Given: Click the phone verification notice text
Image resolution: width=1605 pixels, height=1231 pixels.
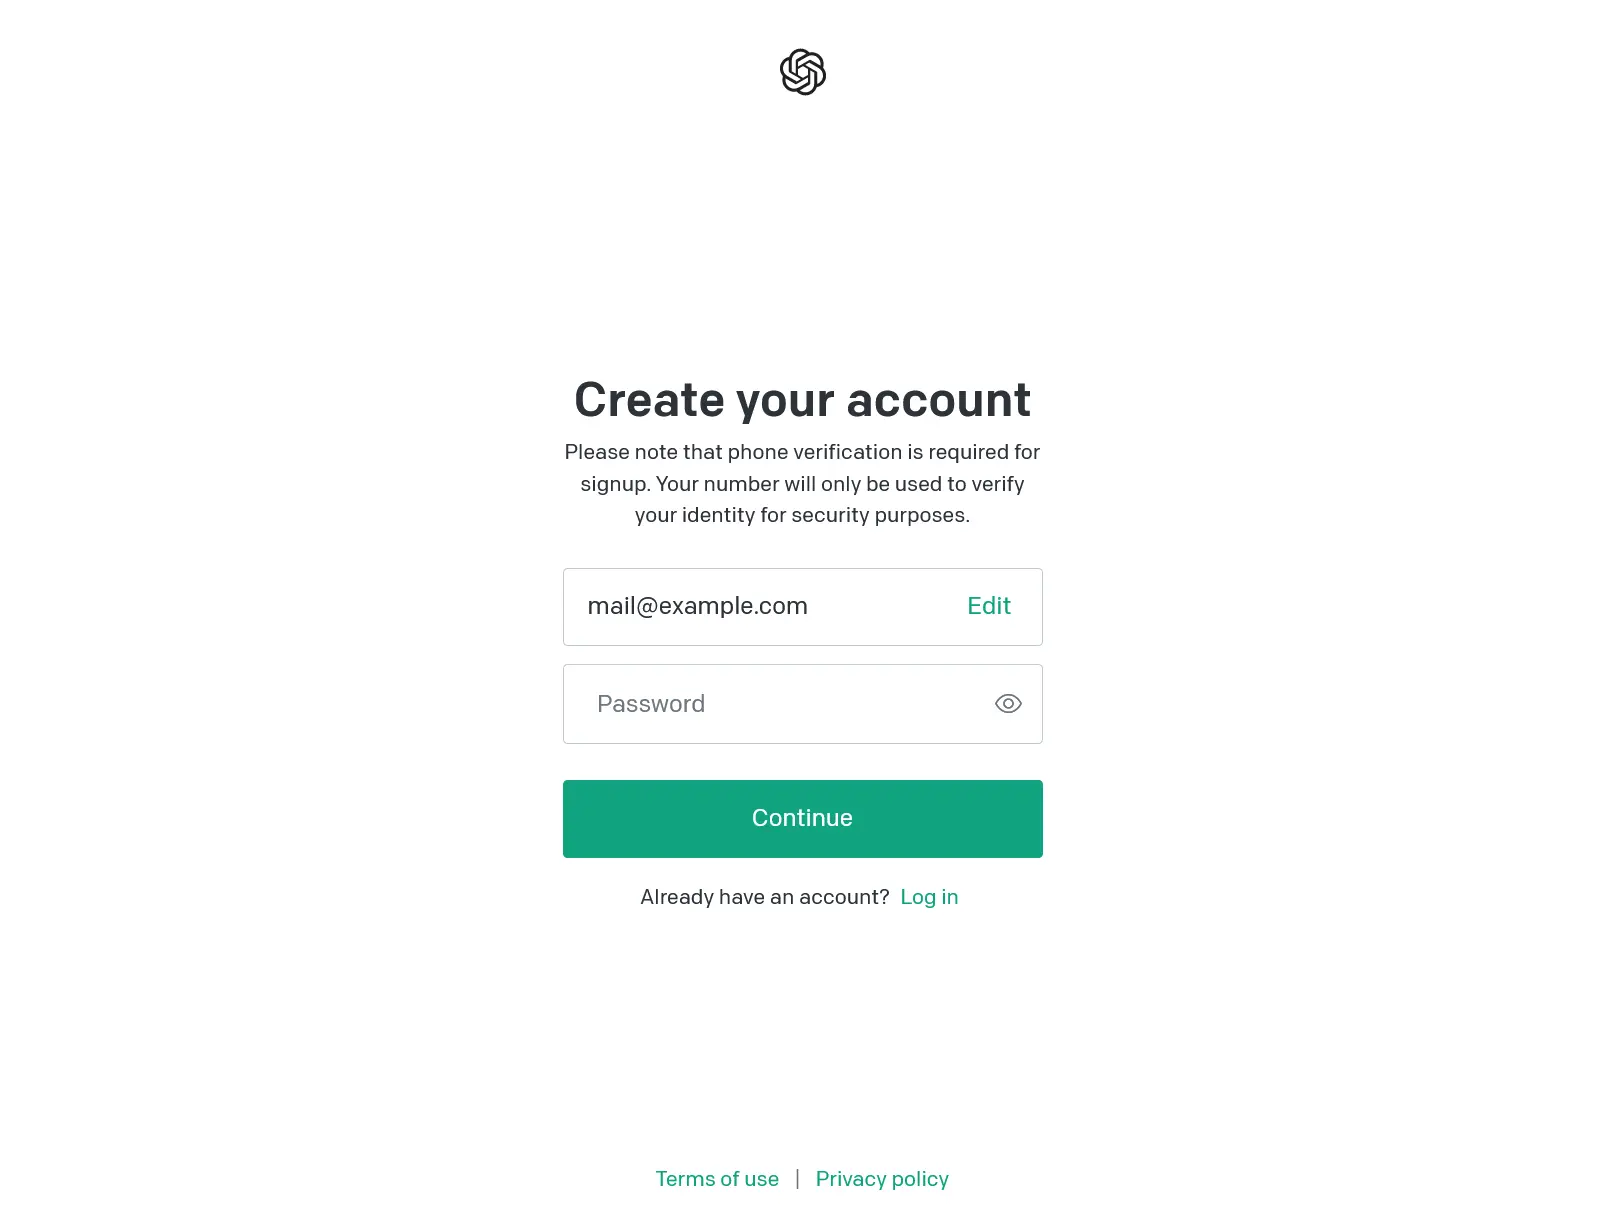Looking at the screenshot, I should pos(802,484).
